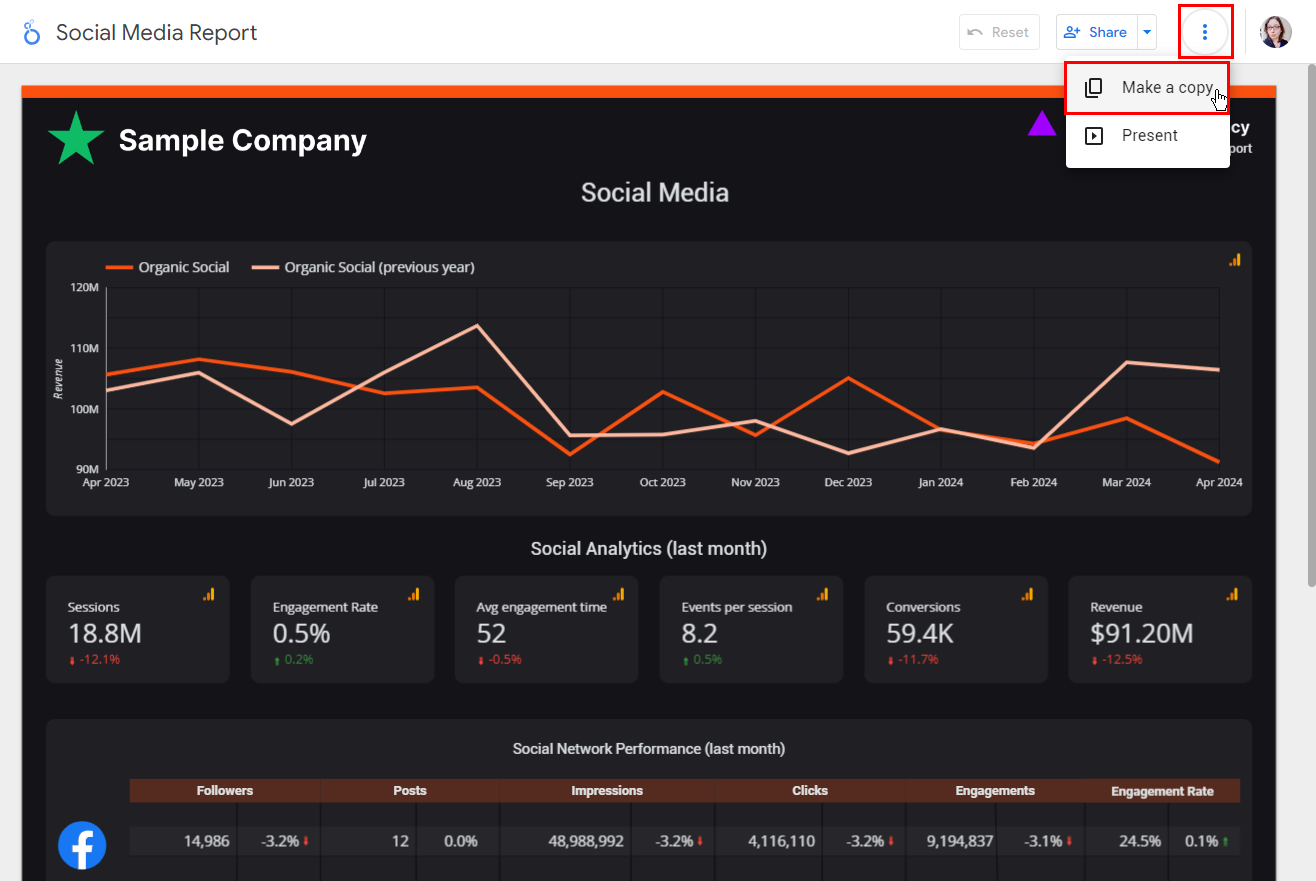This screenshot has width=1316, height=881.
Task: Click the analytics icon on Sessions card
Action: click(209, 594)
